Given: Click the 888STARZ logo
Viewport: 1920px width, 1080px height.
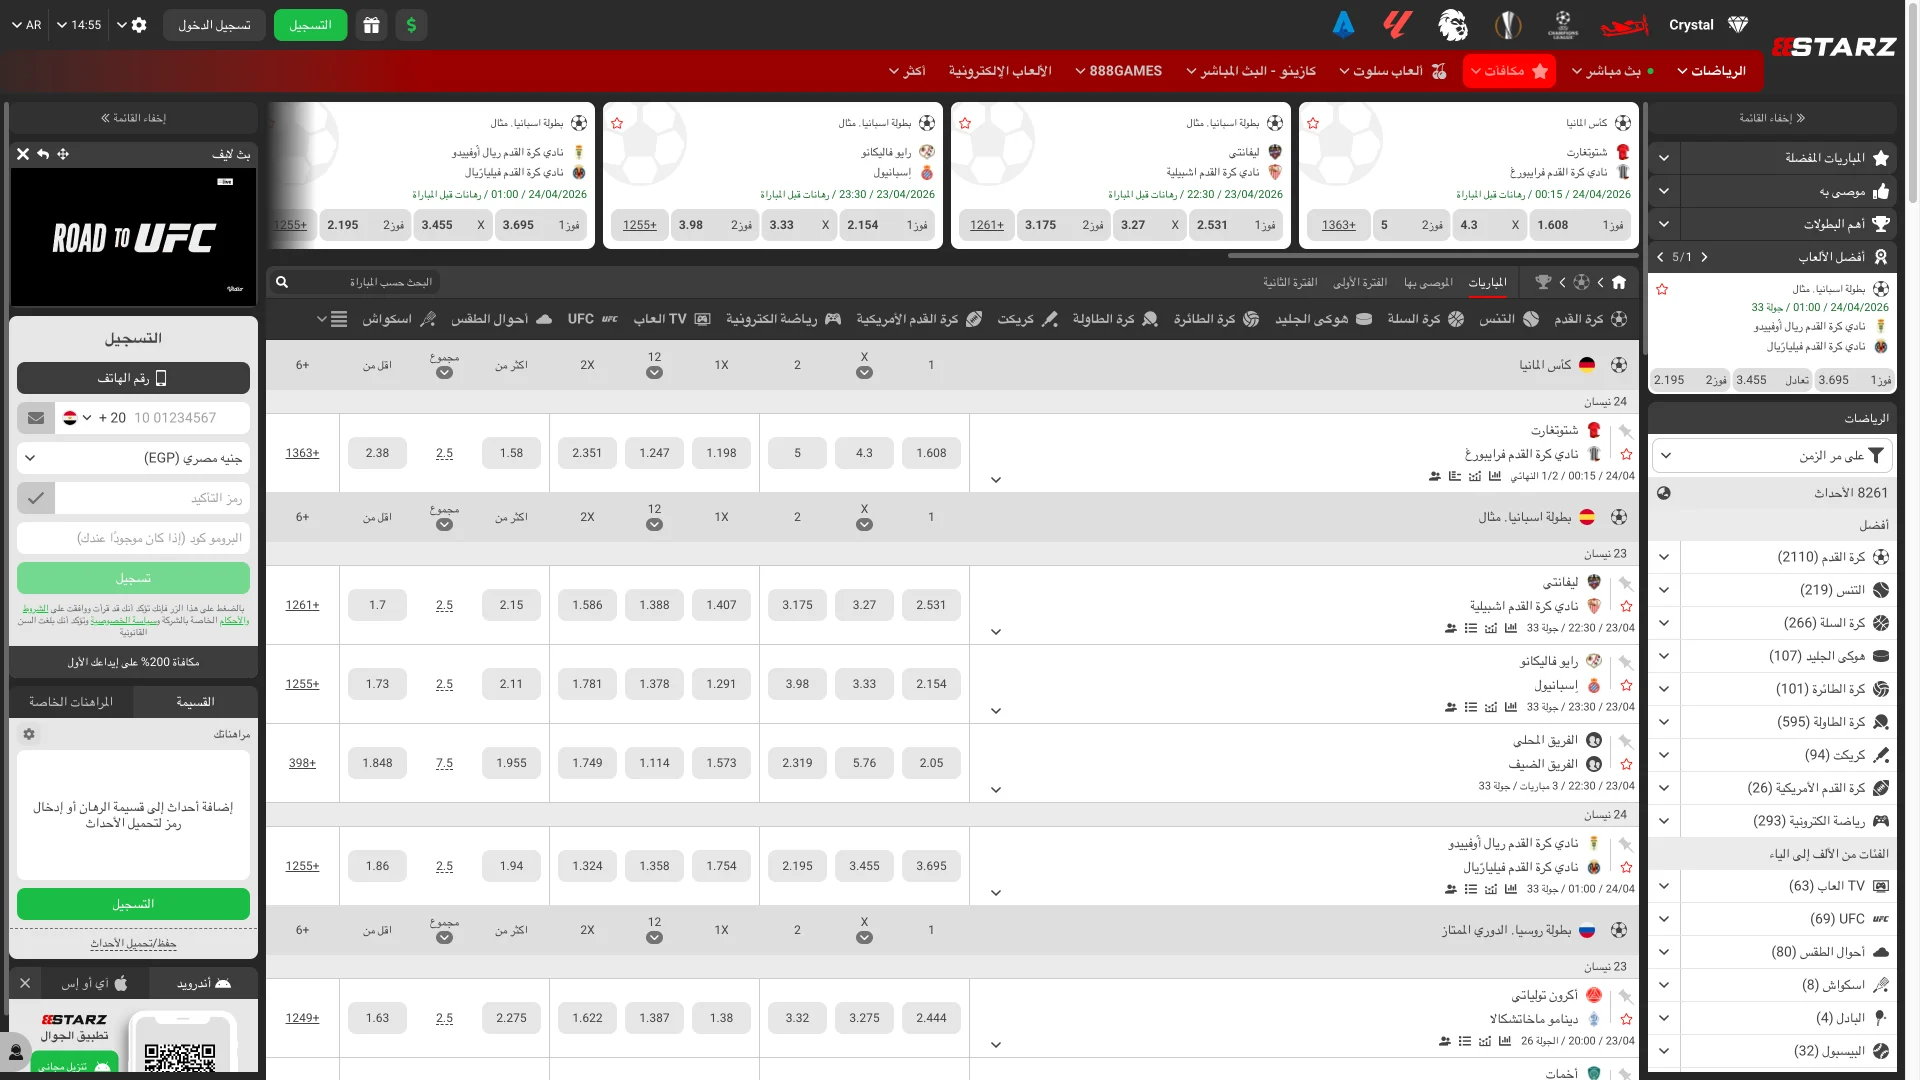Looking at the screenshot, I should pos(1833,47).
